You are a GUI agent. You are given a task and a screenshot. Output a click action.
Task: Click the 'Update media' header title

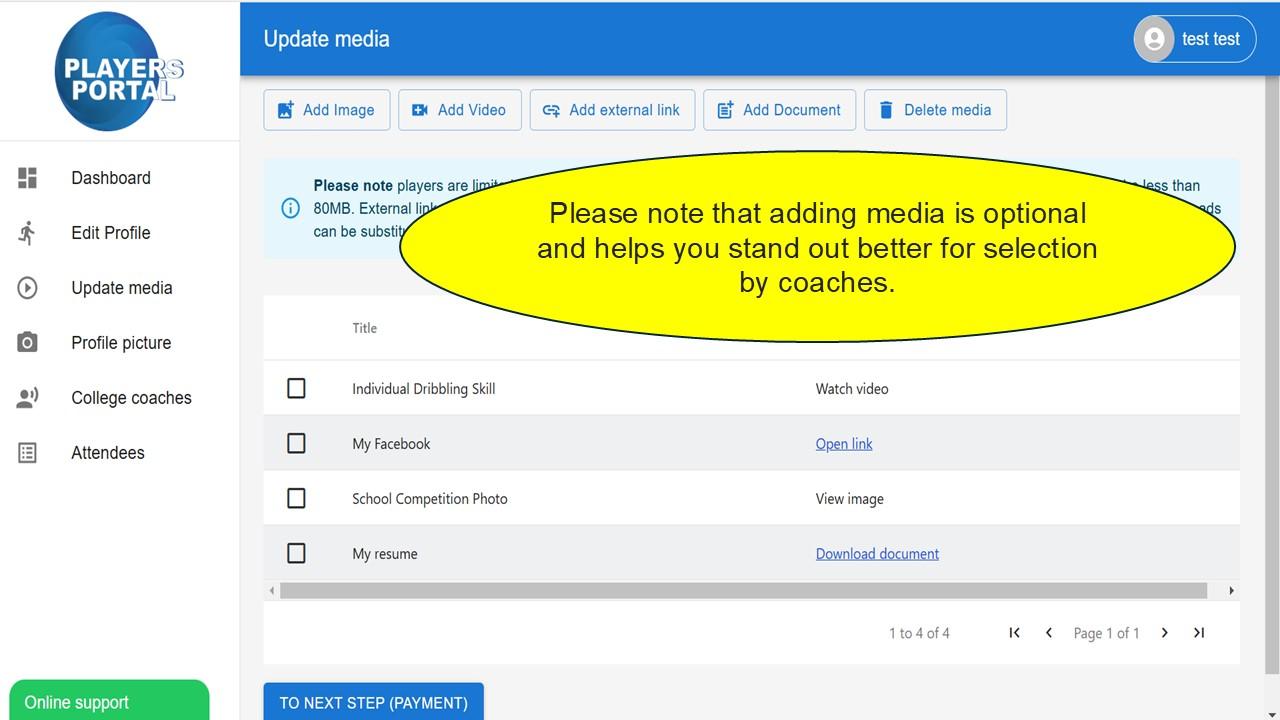[326, 39]
